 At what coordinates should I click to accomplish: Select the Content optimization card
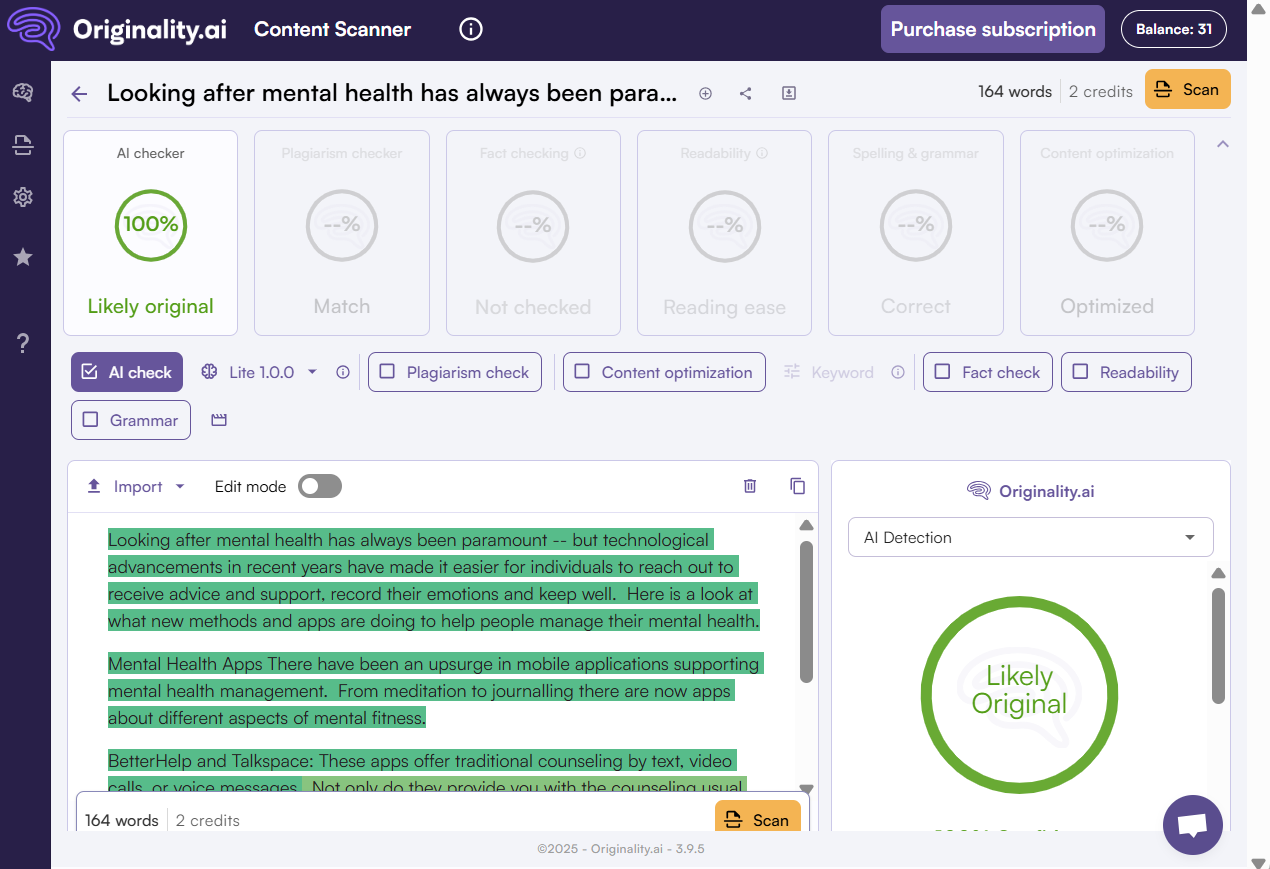point(1107,233)
